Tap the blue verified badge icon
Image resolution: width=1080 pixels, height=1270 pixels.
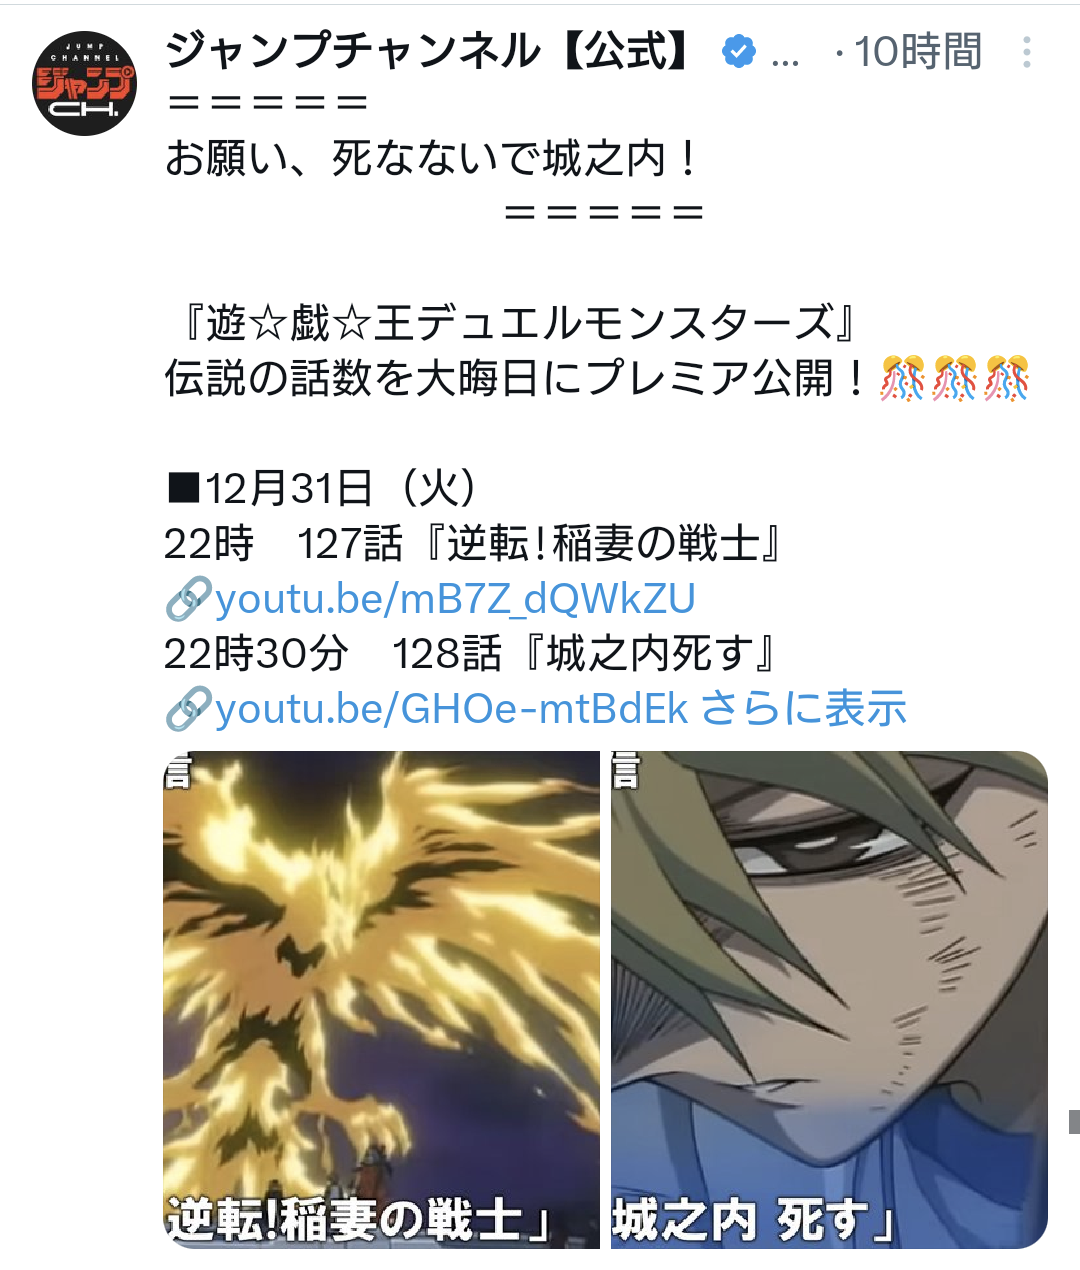pyautogui.click(x=738, y=51)
